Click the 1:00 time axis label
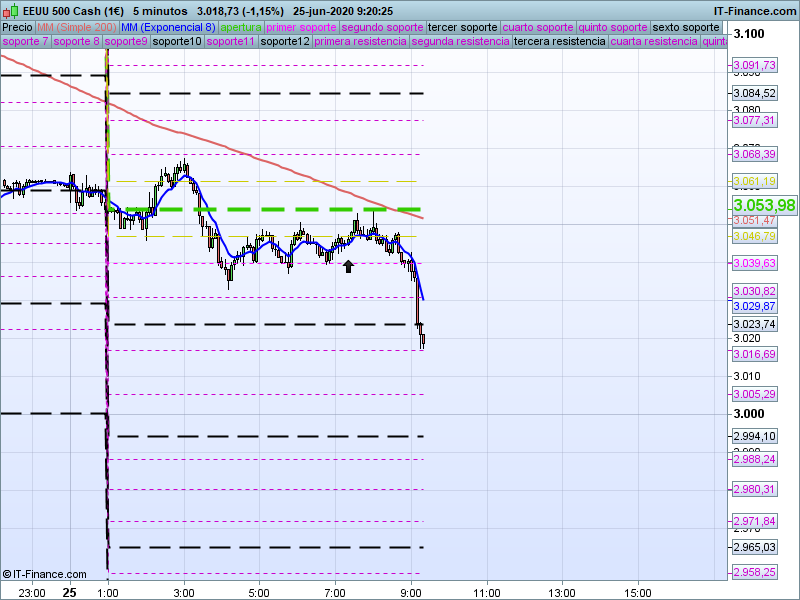This screenshot has width=800, height=600. pyautogui.click(x=108, y=593)
